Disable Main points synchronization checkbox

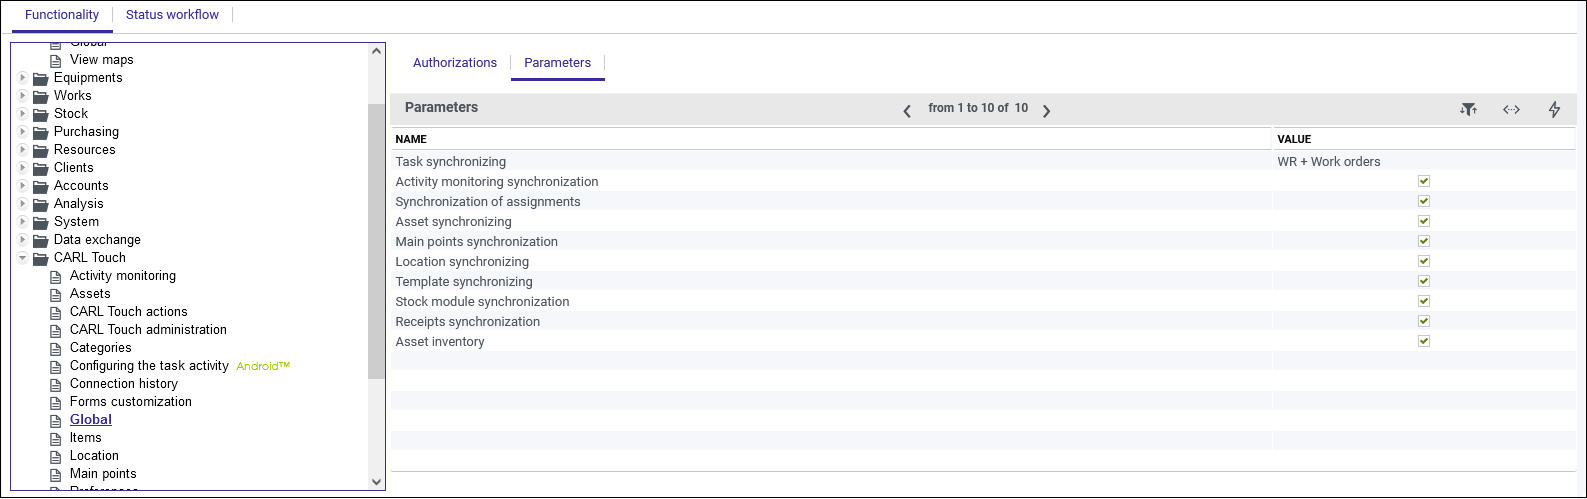point(1424,241)
